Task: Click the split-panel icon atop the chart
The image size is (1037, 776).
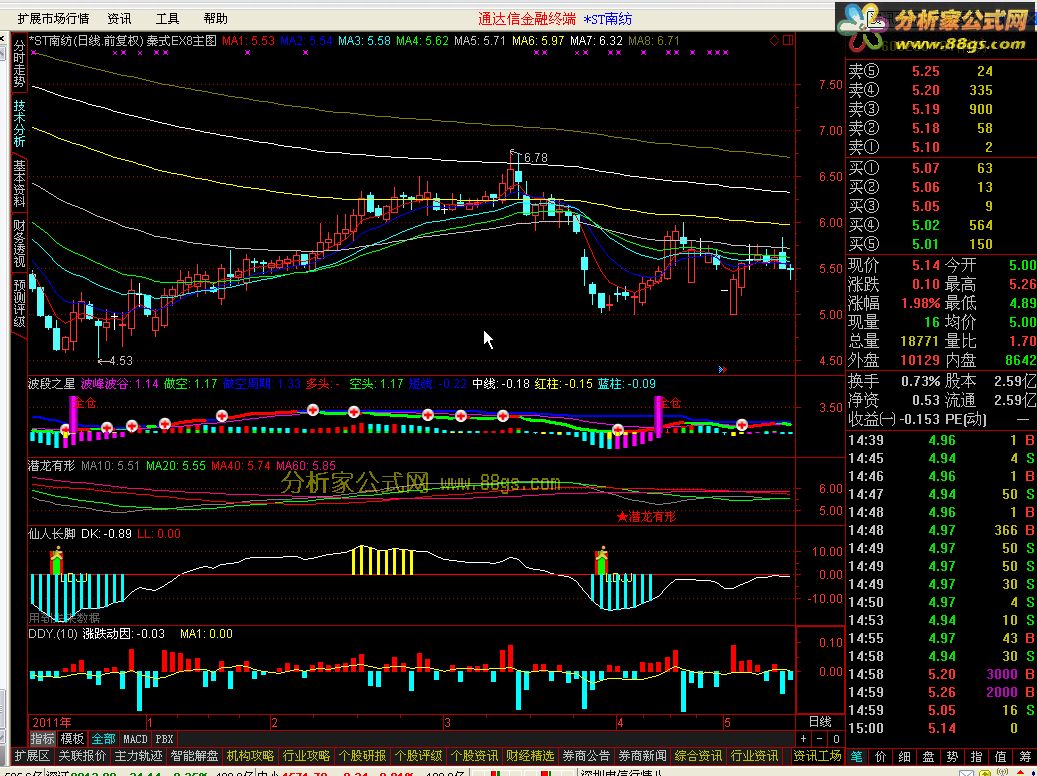Action: 788,40
